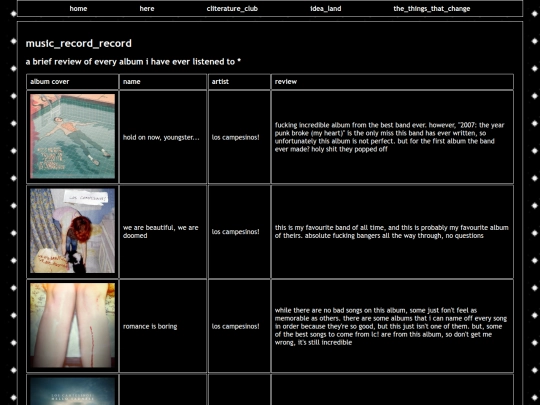Open the cliterature_club page
This screenshot has width=540, height=405.
[232, 9]
